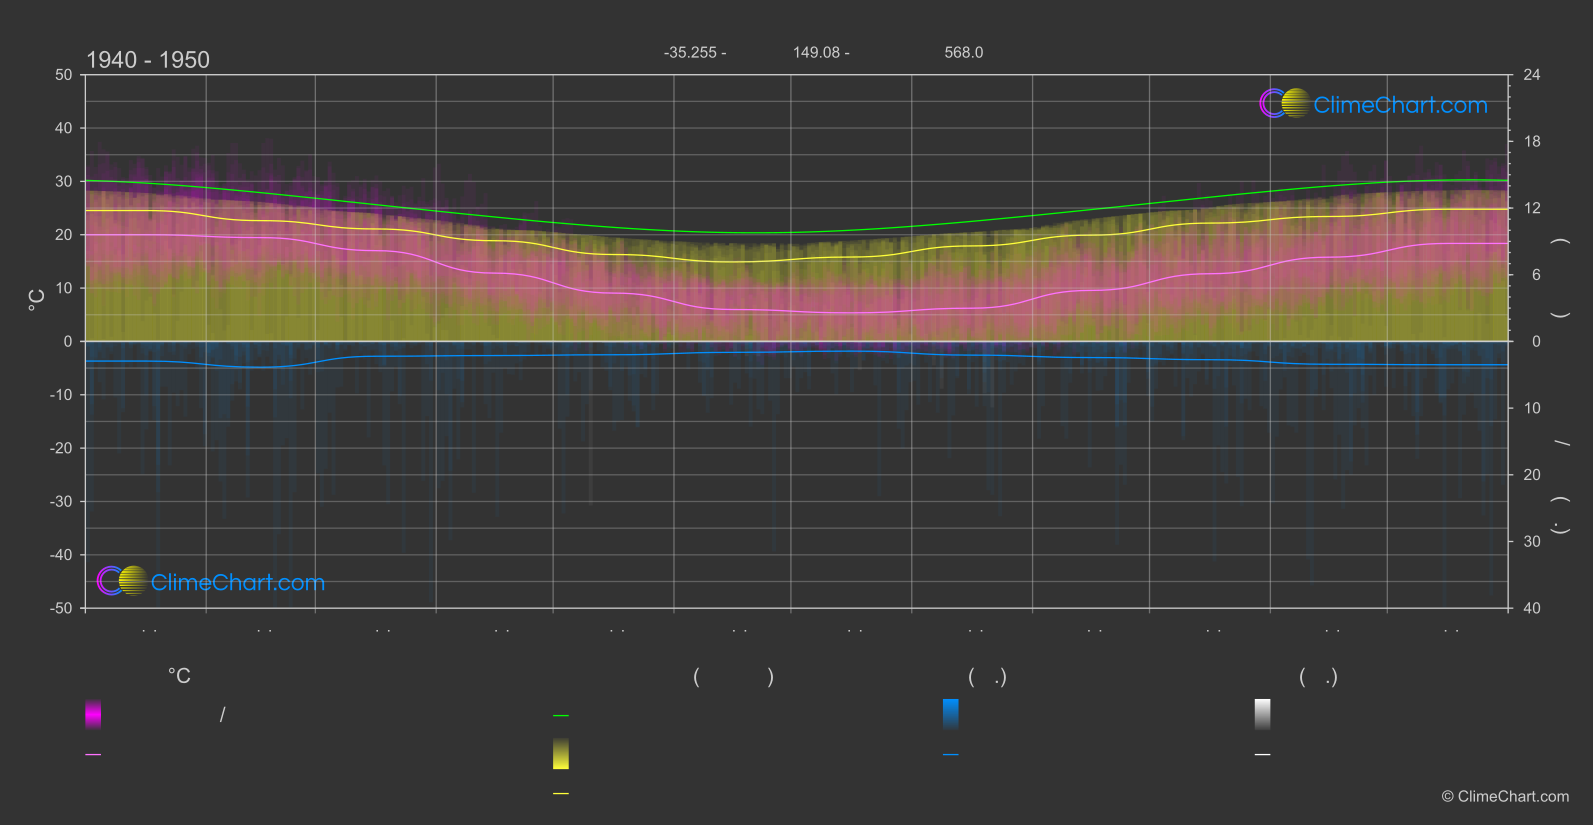Click the ClimeChart.com logo in top right
The image size is (1593, 825).
1373,104
